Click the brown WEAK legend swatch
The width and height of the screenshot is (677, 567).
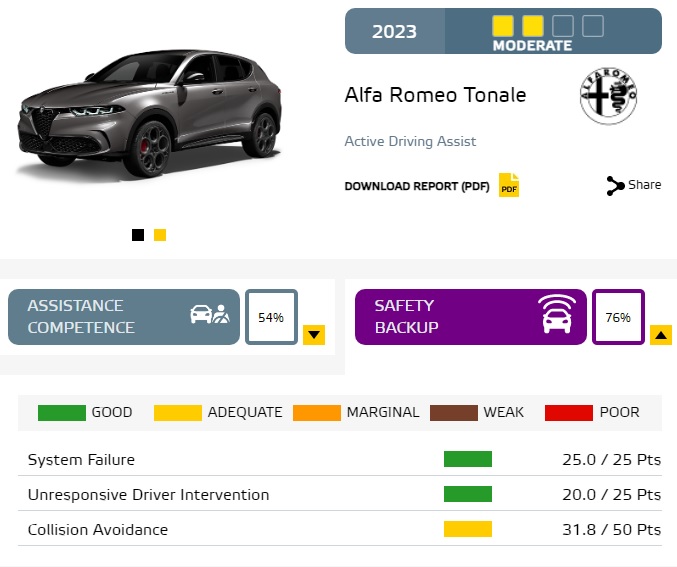[454, 412]
